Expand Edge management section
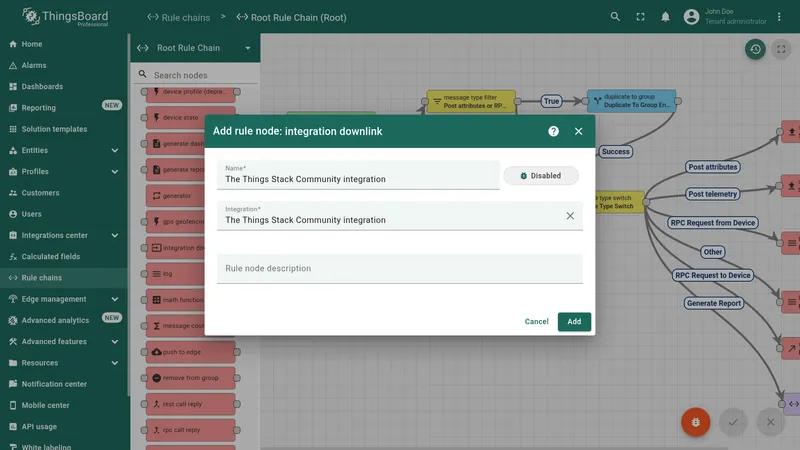 (64, 299)
